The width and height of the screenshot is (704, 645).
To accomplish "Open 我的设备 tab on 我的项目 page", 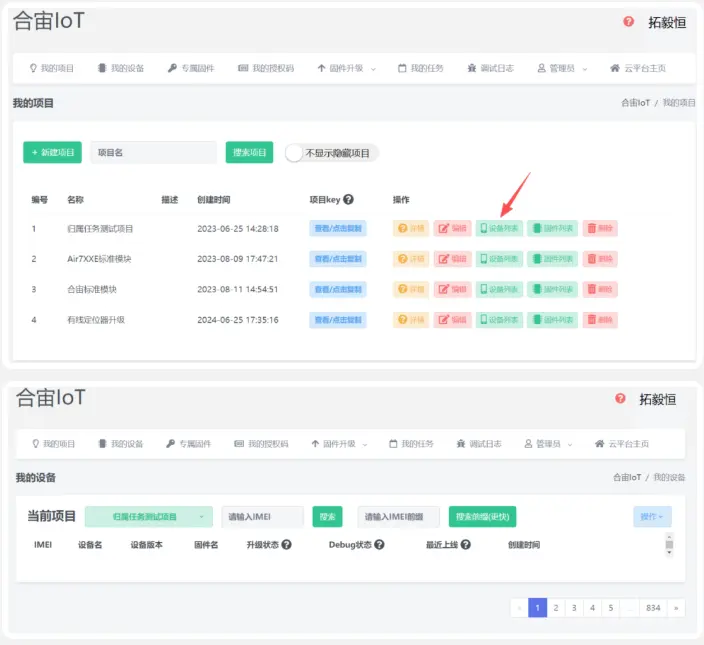I will coord(121,68).
